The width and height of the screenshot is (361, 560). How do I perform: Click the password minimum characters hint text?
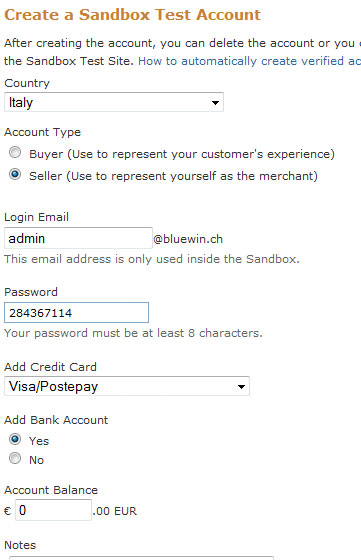pos(133,333)
